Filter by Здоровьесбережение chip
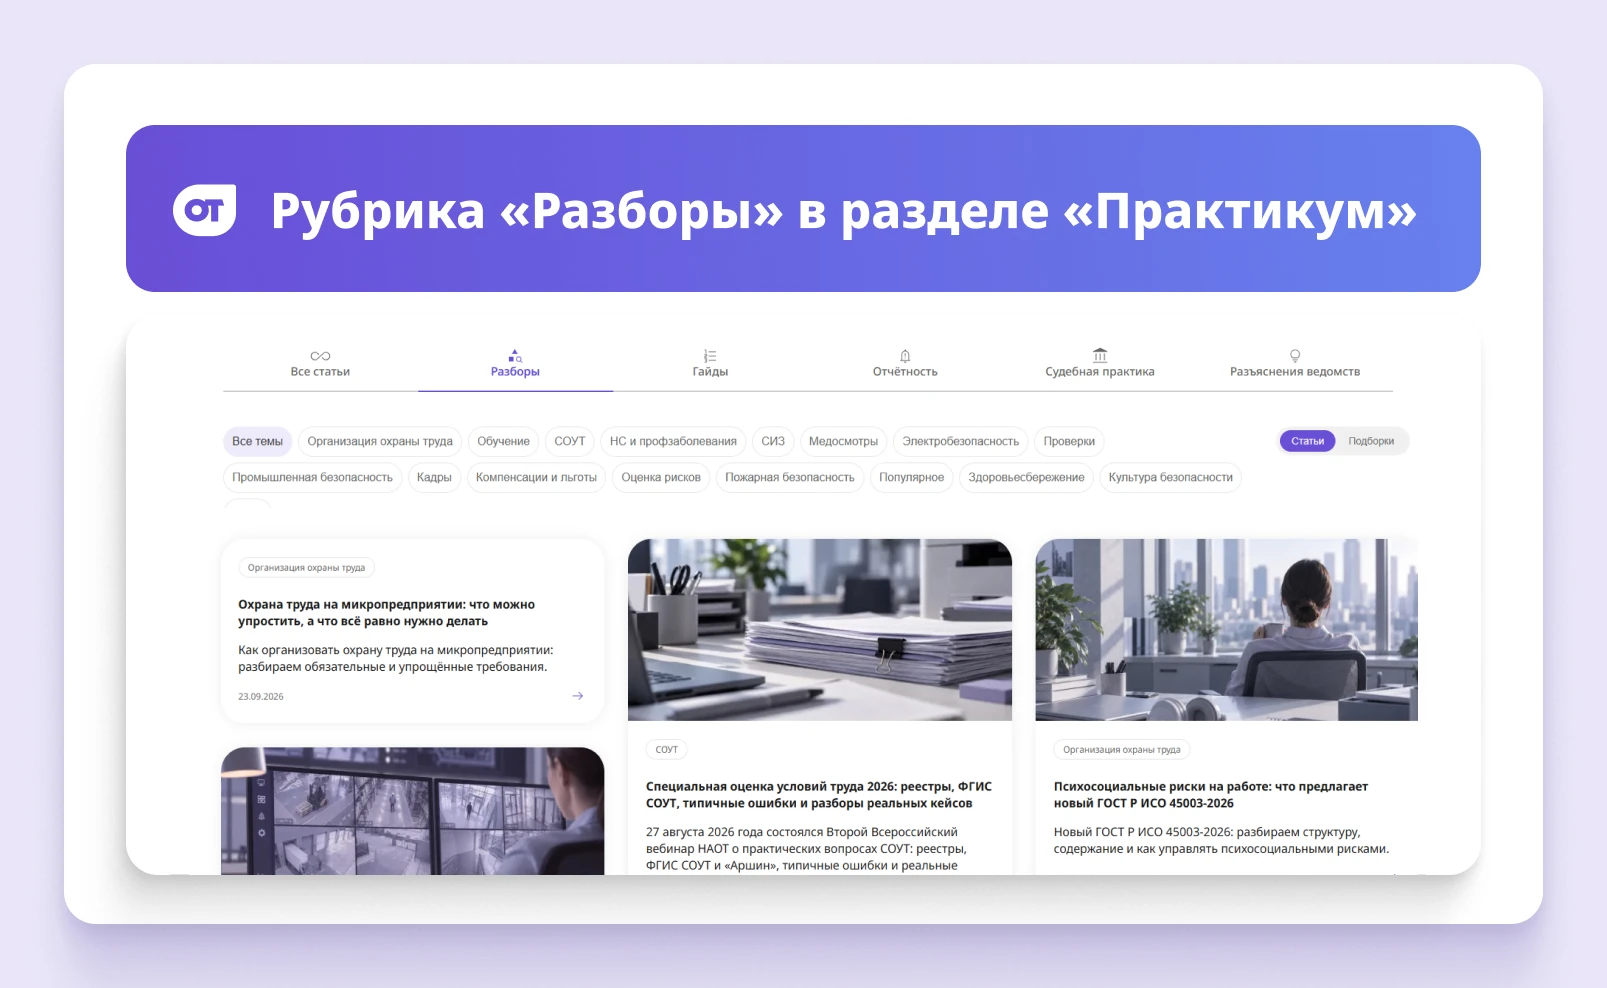The width and height of the screenshot is (1607, 988). [x=1026, y=477]
